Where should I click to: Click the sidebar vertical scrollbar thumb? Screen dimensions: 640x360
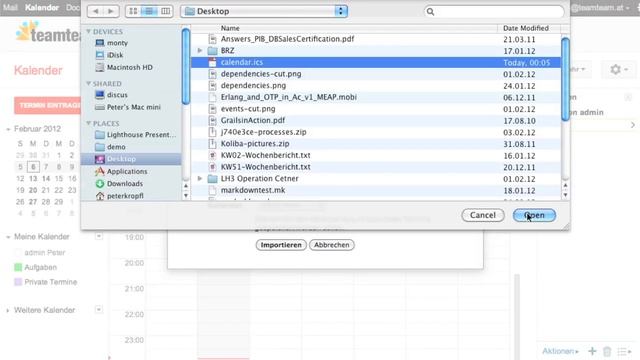[186, 67]
